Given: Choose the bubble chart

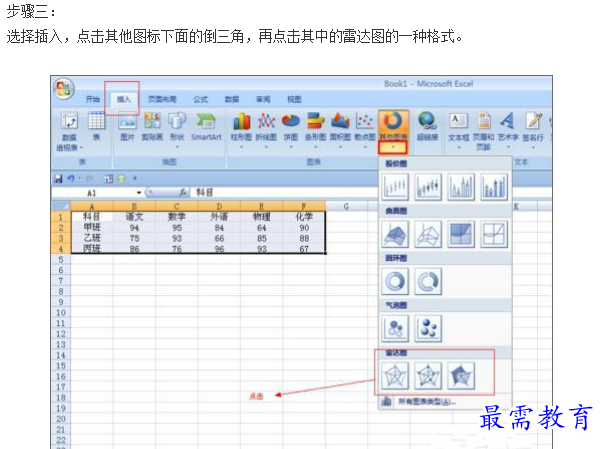Looking at the screenshot, I should coord(395,329).
